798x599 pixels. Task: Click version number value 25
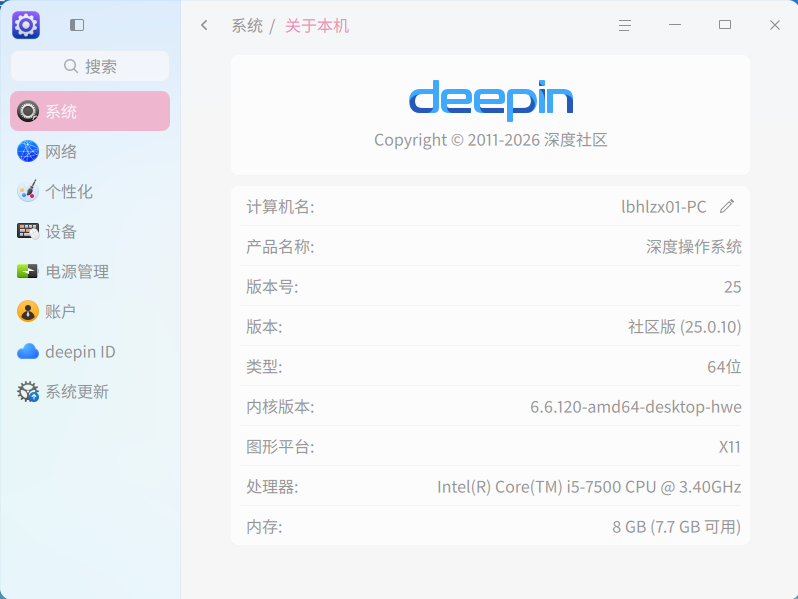(733, 287)
